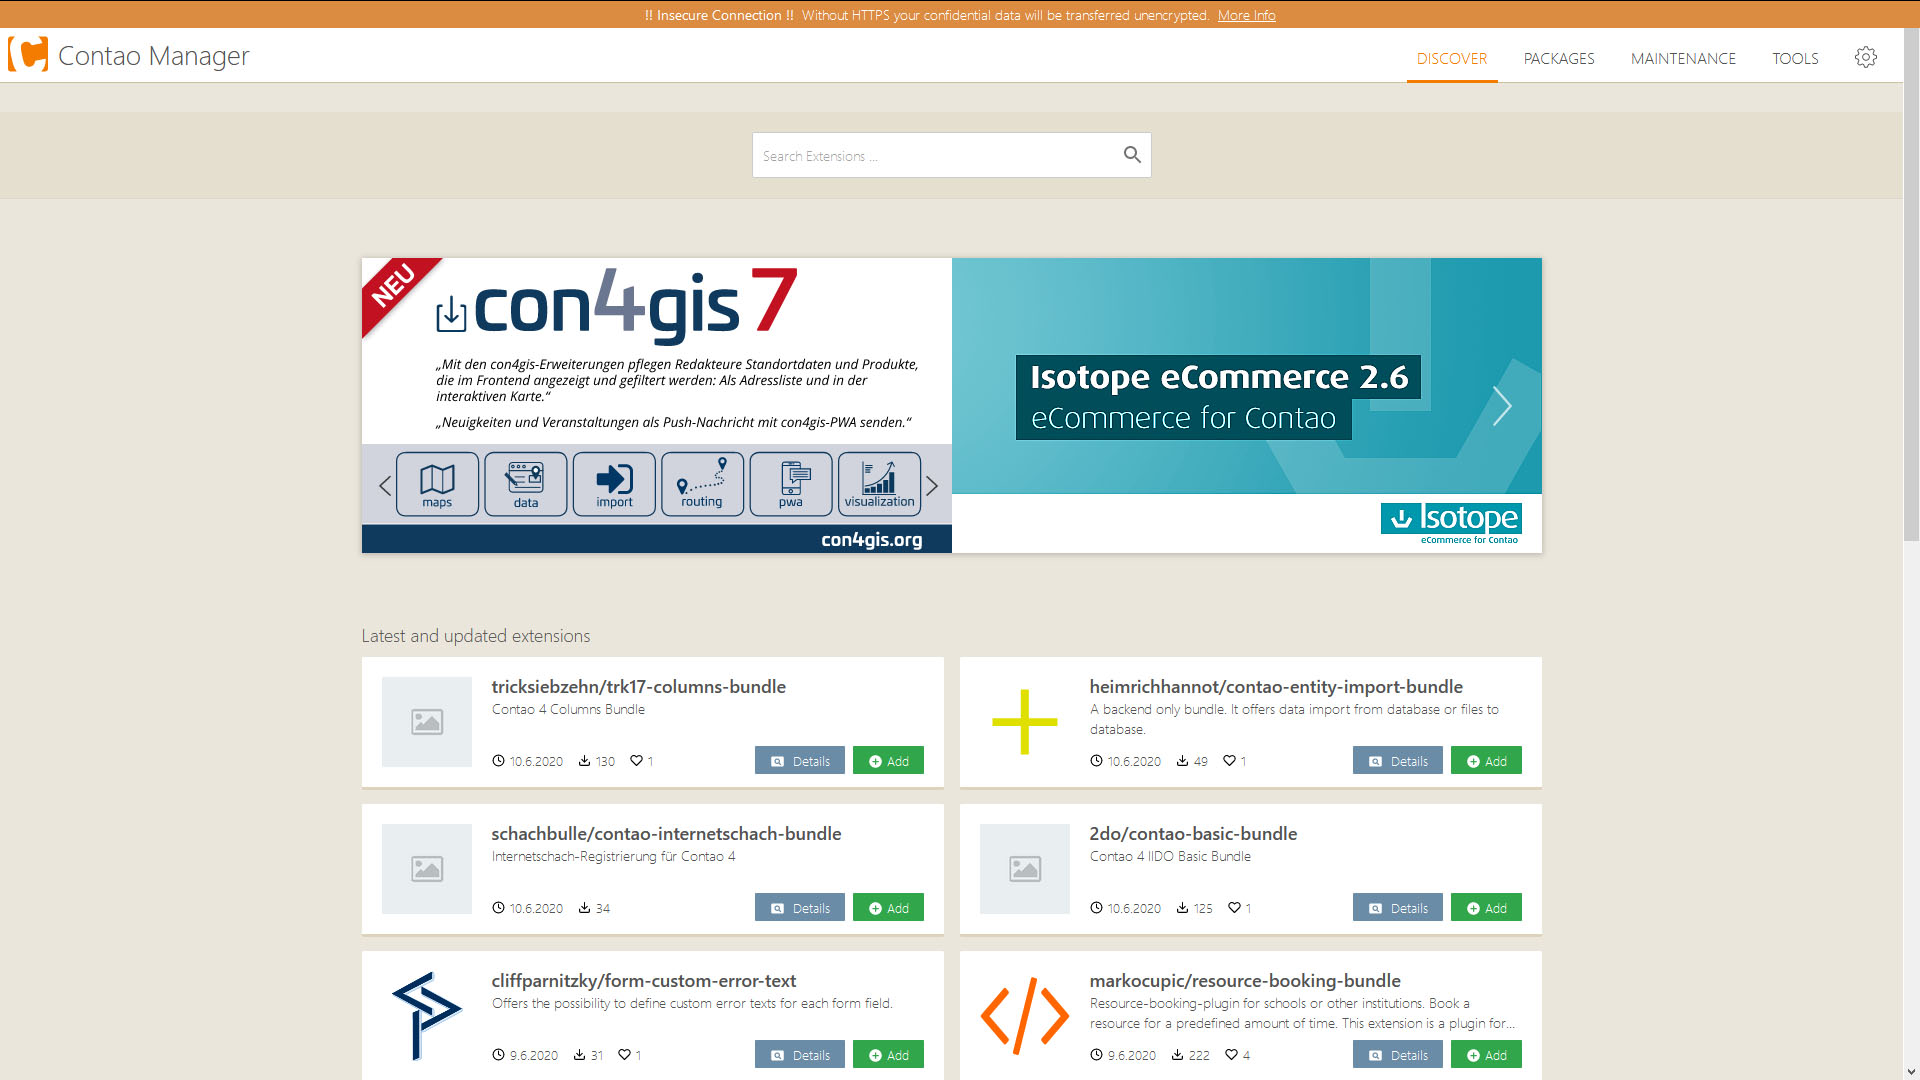Click the con4gis download icon
This screenshot has width=1920, height=1080.
coord(451,313)
